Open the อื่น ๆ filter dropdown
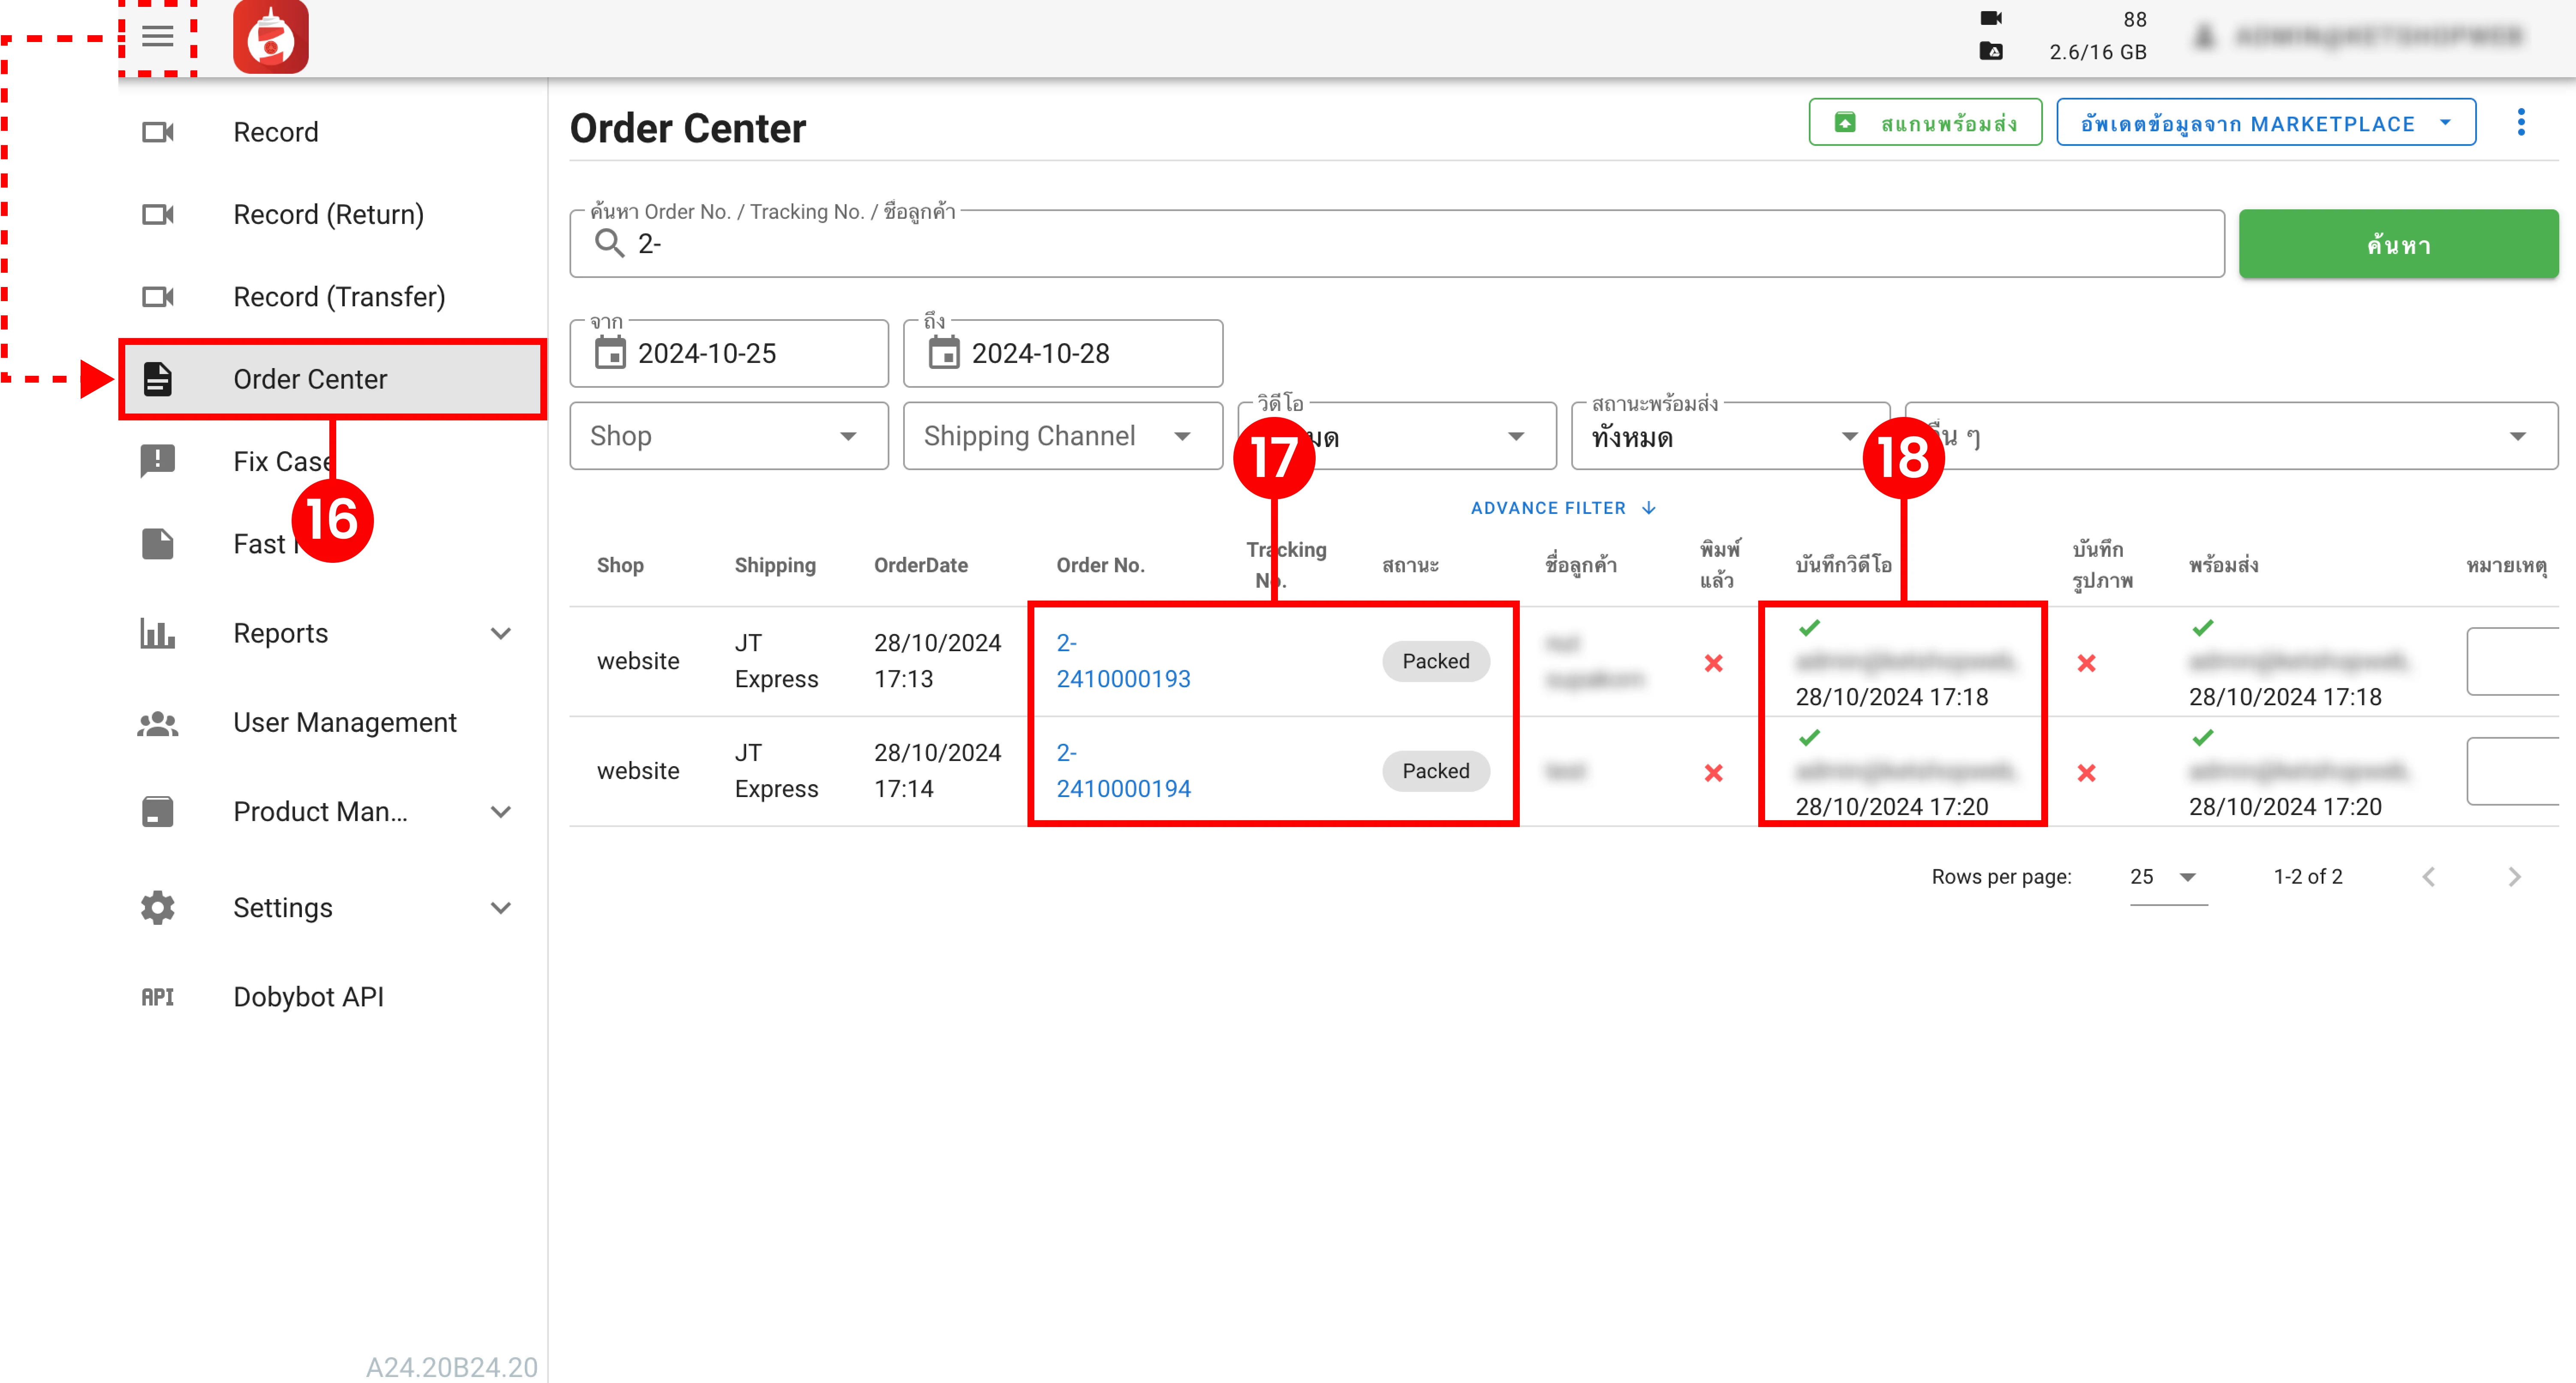Screen dimensions: 2576x1383 coord(2232,436)
